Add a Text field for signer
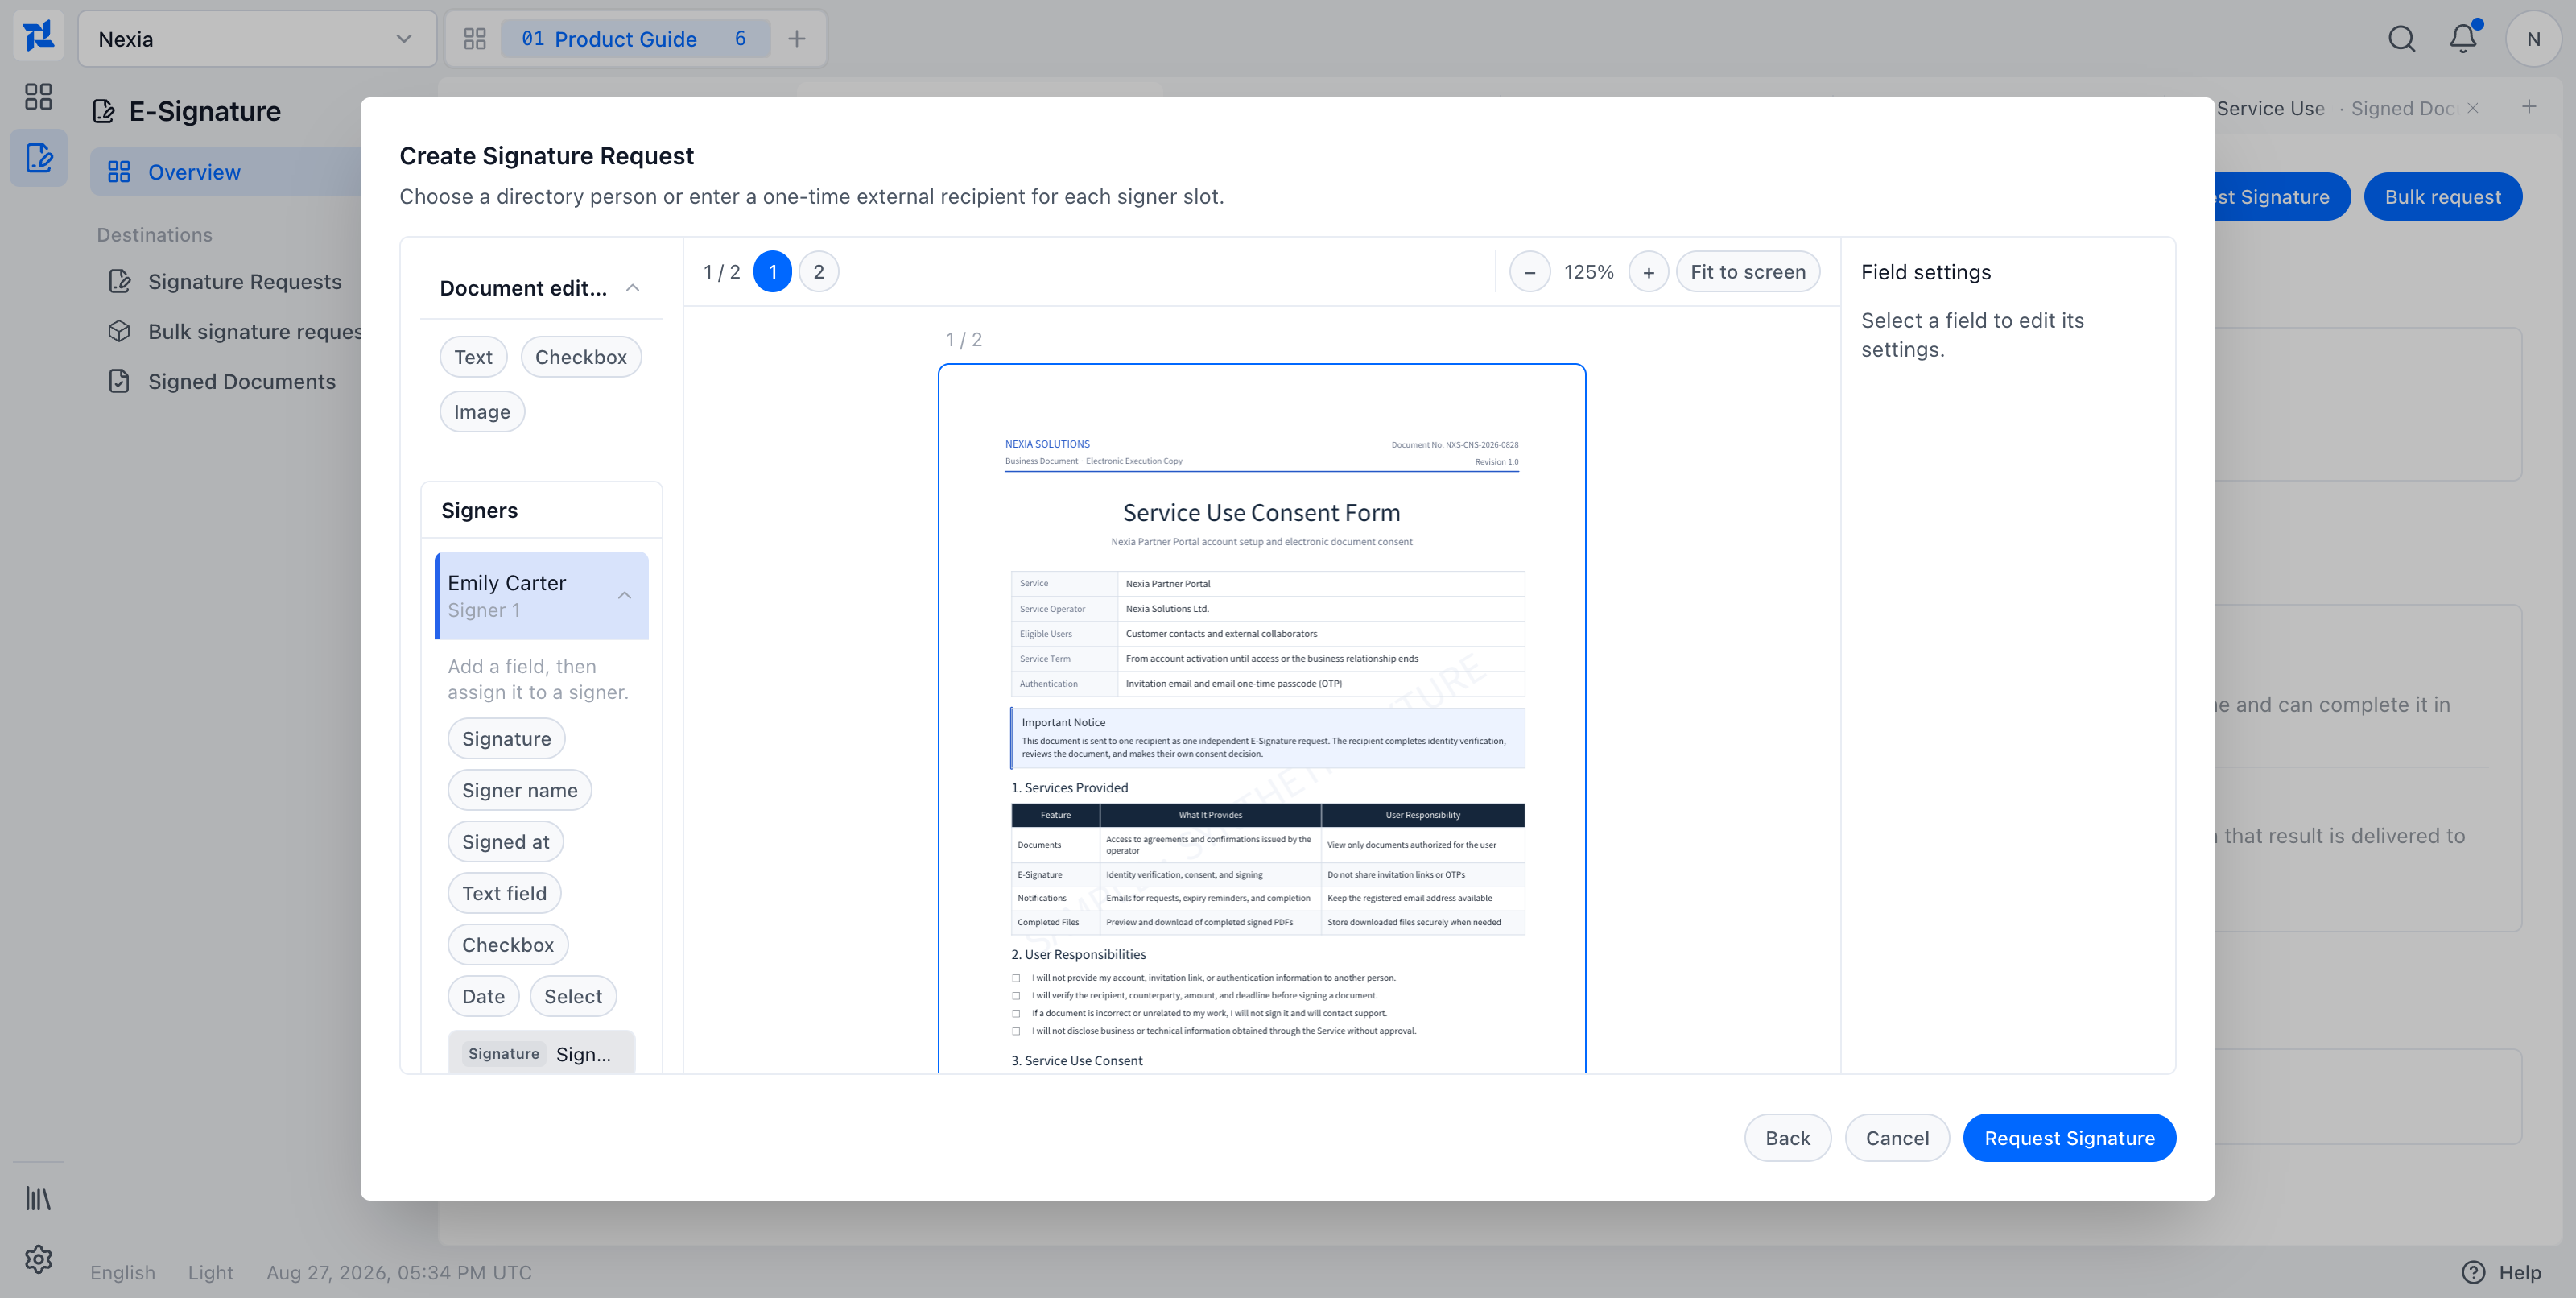The height and width of the screenshot is (1298, 2576). (x=504, y=893)
